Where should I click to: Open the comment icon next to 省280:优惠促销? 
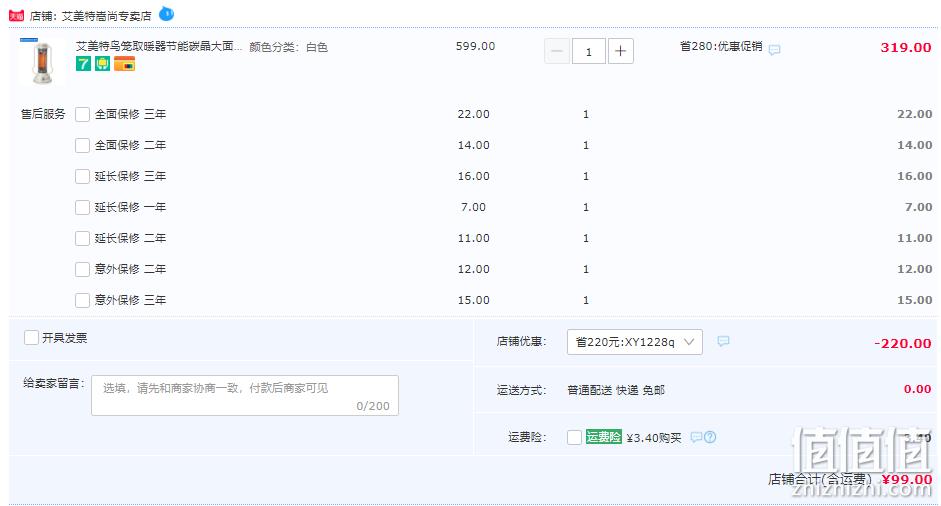774,50
